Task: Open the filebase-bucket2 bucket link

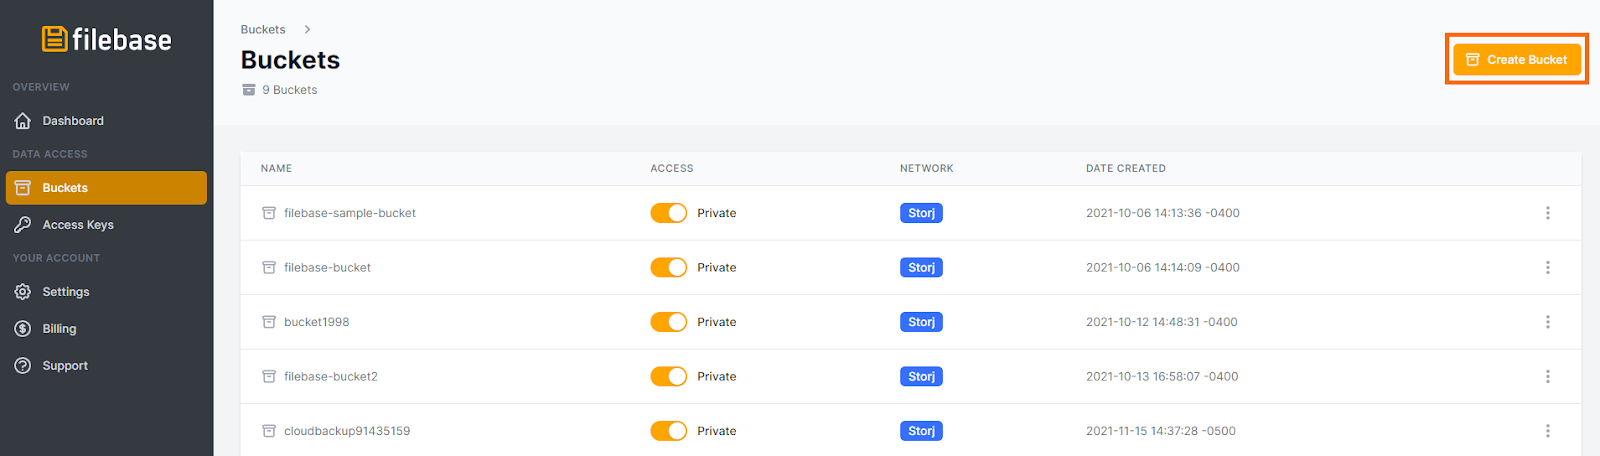Action: tap(330, 377)
